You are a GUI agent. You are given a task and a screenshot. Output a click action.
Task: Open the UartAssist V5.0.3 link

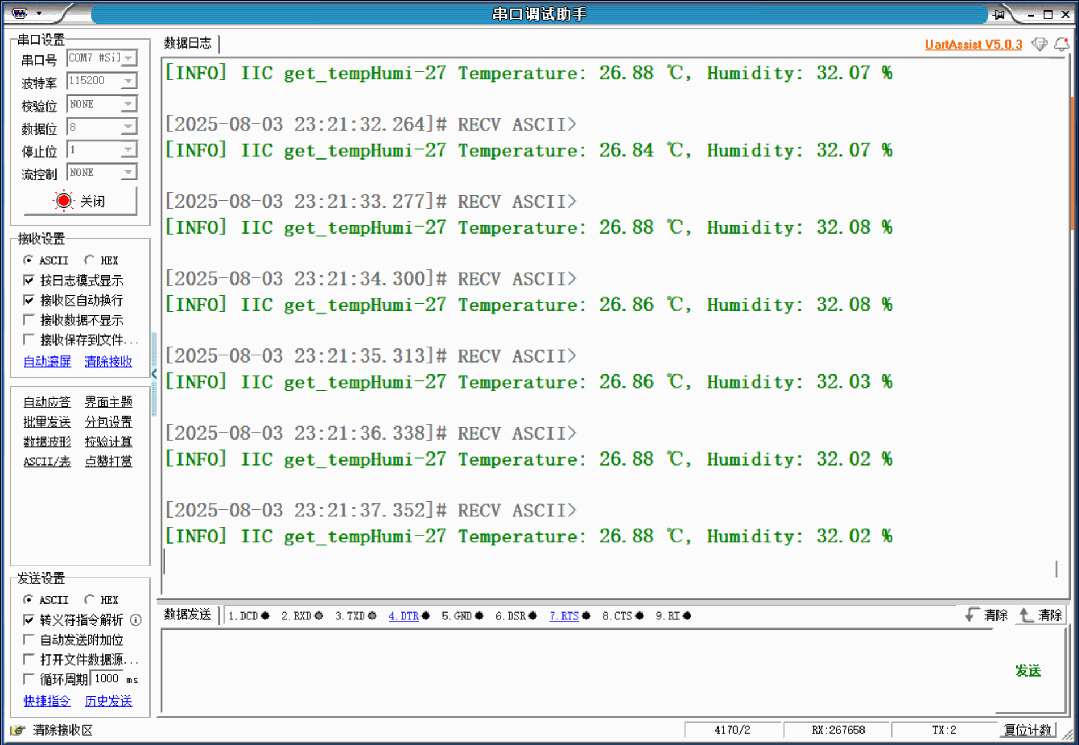(x=973, y=45)
